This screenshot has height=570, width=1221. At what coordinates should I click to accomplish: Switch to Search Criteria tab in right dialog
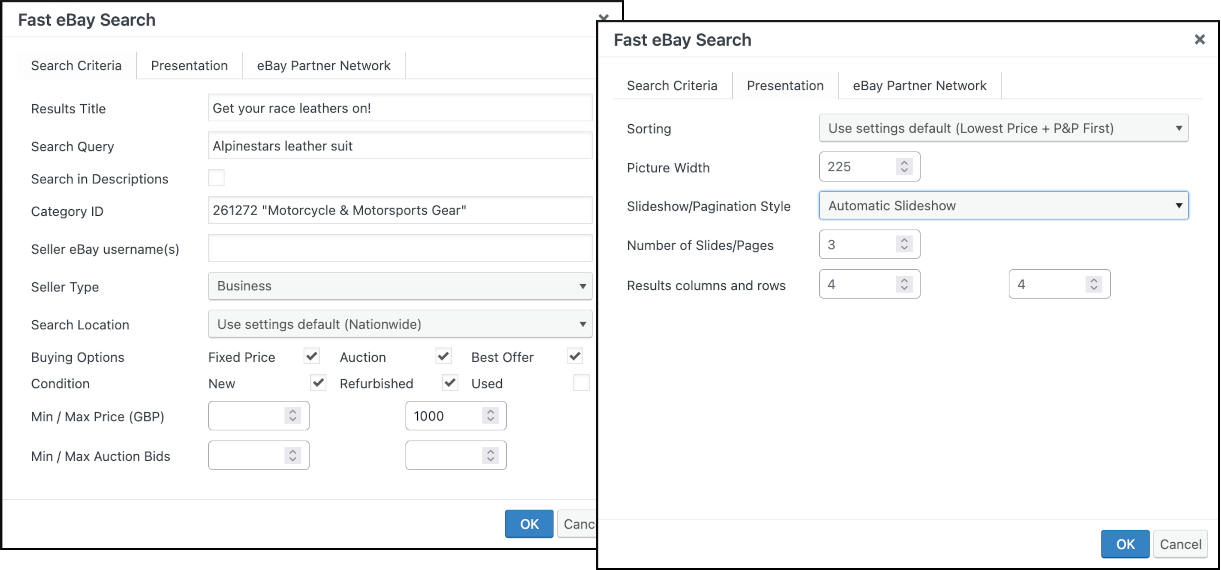672,86
